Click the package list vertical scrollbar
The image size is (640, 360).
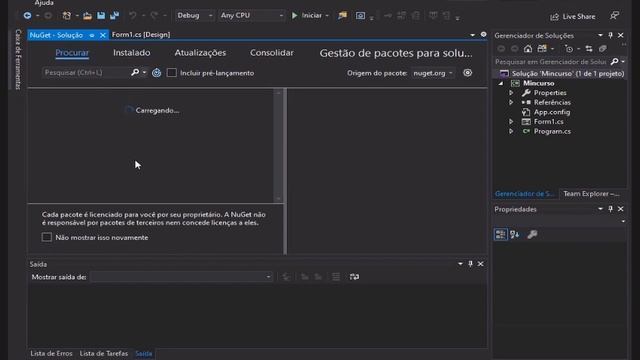coord(278,145)
